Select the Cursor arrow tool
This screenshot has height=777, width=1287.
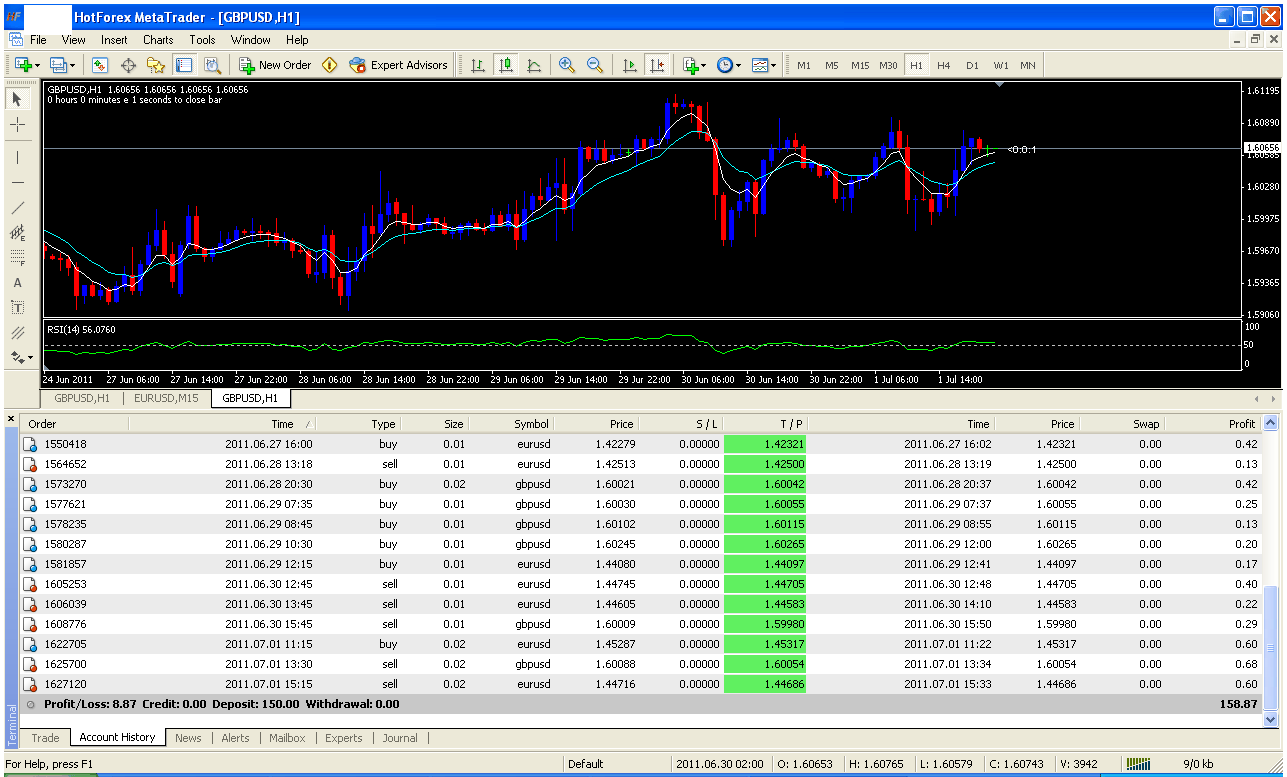[x=18, y=98]
